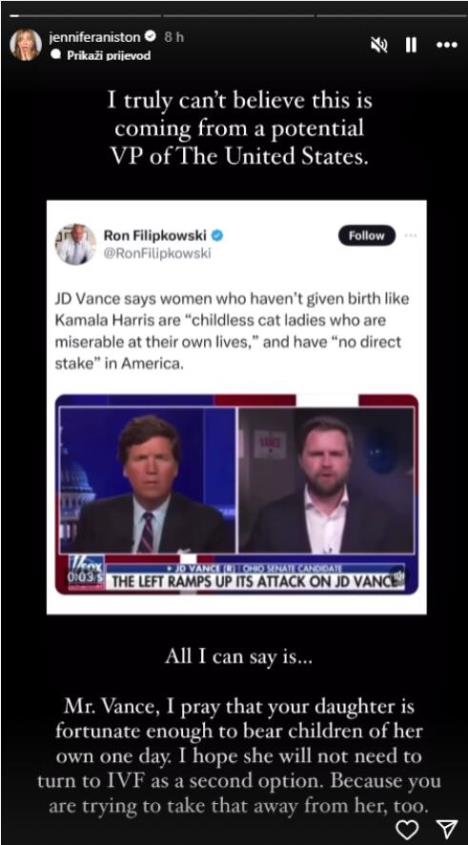Click the translation speech bubble icon
The height and width of the screenshot is (845, 468).
(54, 55)
